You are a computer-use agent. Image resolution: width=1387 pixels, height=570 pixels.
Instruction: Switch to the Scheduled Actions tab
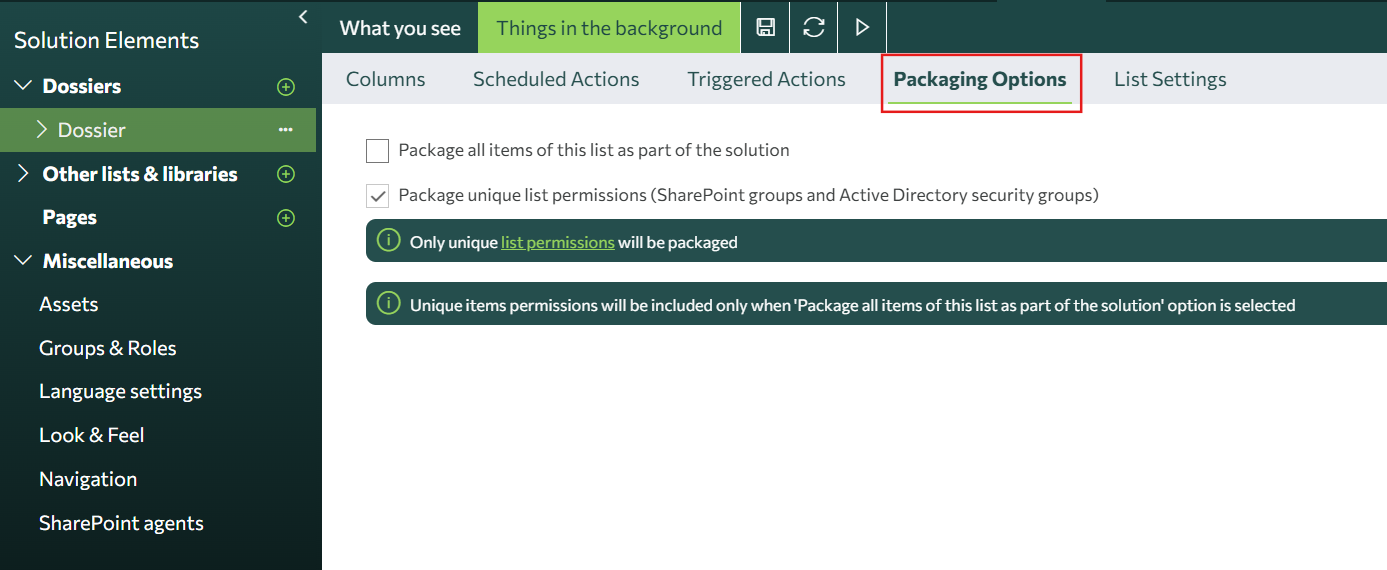pyautogui.click(x=556, y=79)
